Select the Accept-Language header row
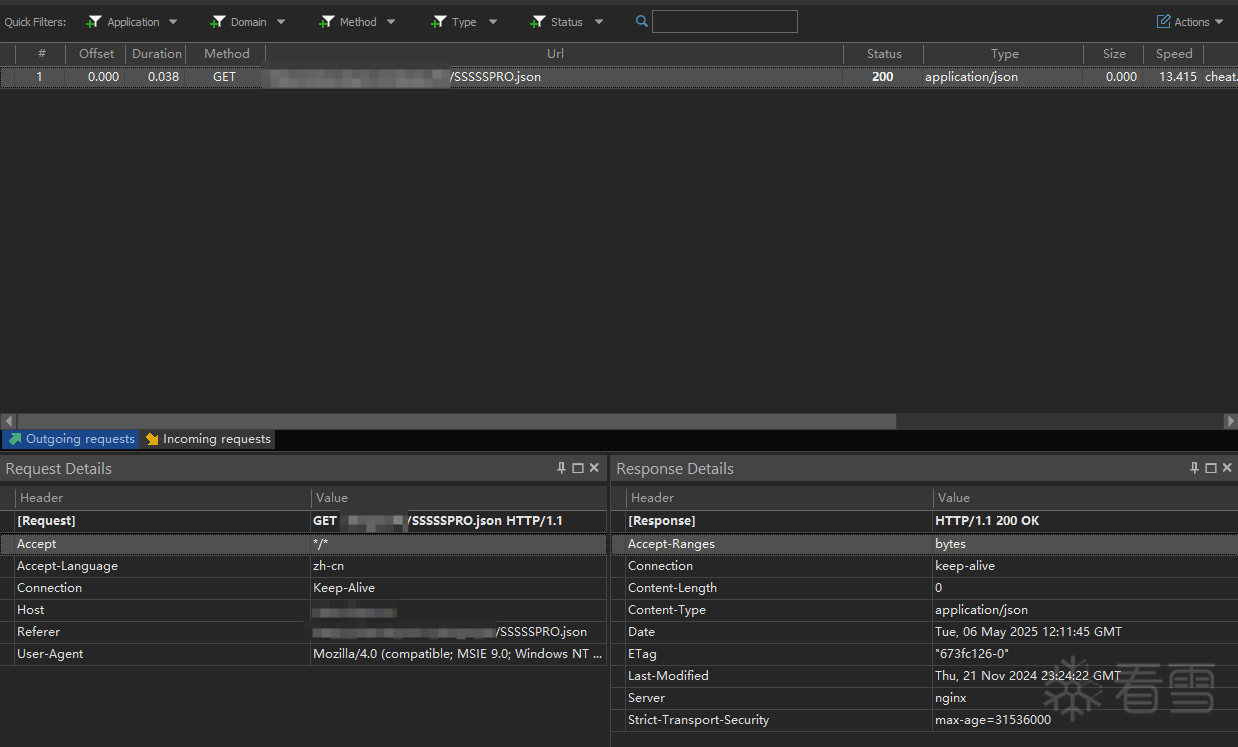The width and height of the screenshot is (1238, 747). (x=304, y=566)
